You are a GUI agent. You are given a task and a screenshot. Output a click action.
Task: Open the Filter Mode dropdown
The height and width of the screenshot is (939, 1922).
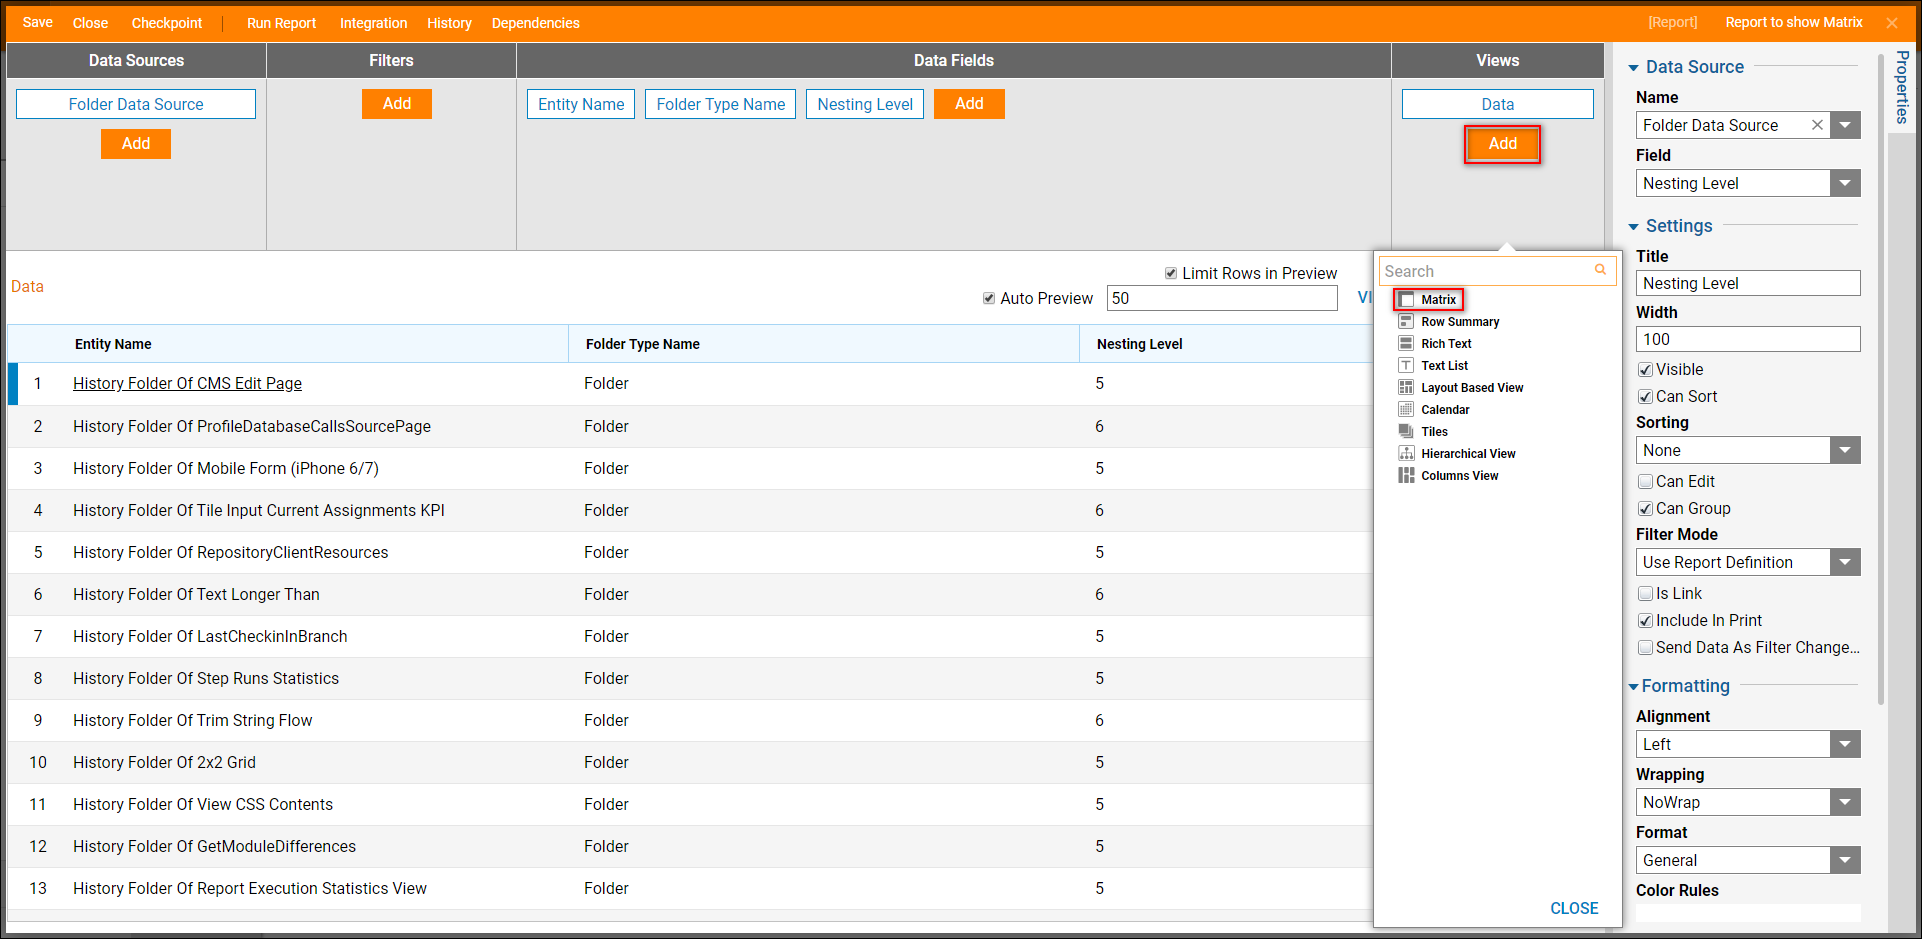coord(1845,562)
